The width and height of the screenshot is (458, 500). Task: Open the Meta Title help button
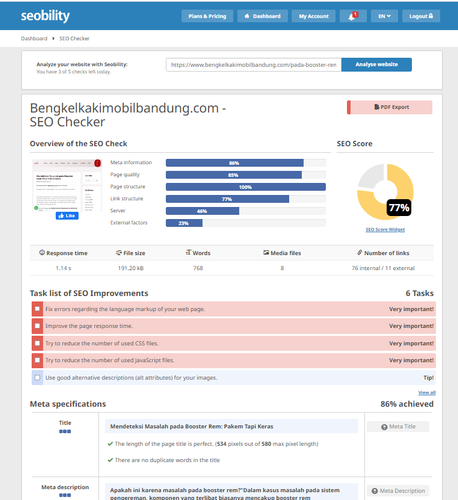398,426
